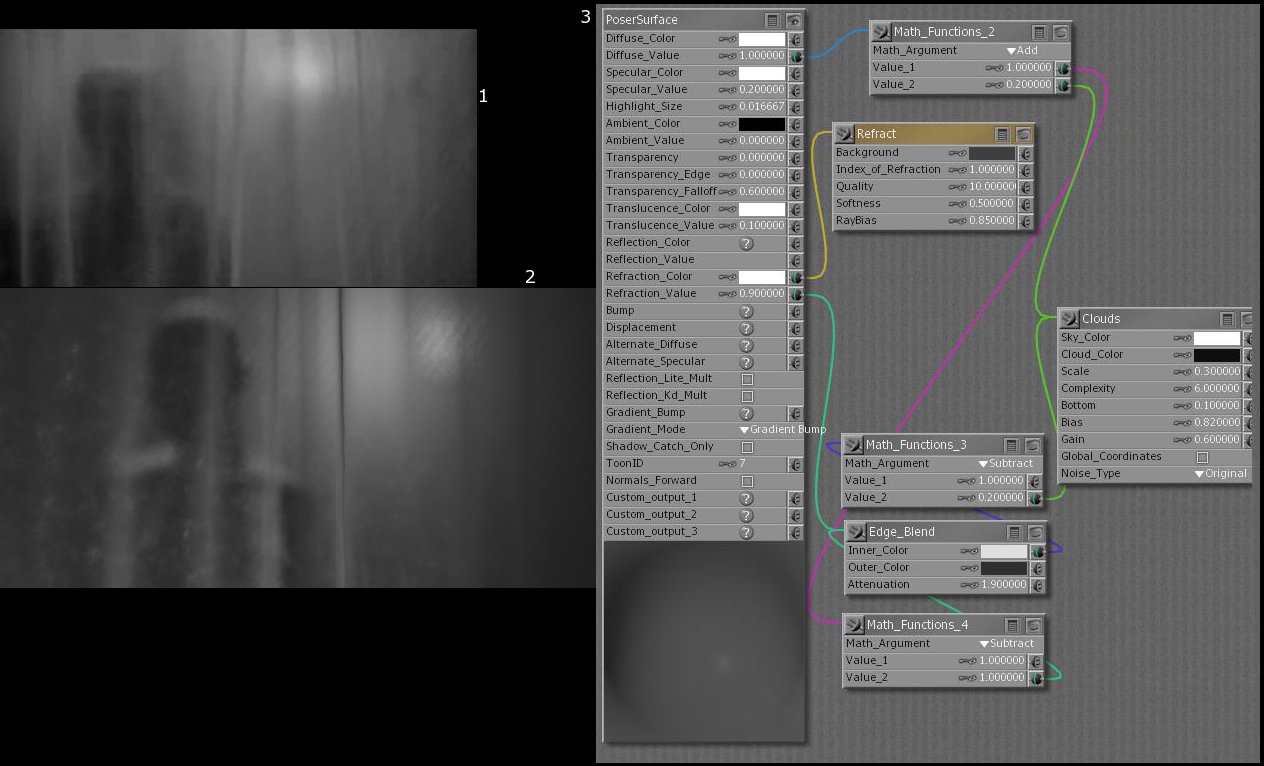The width and height of the screenshot is (1264, 766).
Task: Click the Math_Functions_2 node output plug icon
Action: [881, 32]
